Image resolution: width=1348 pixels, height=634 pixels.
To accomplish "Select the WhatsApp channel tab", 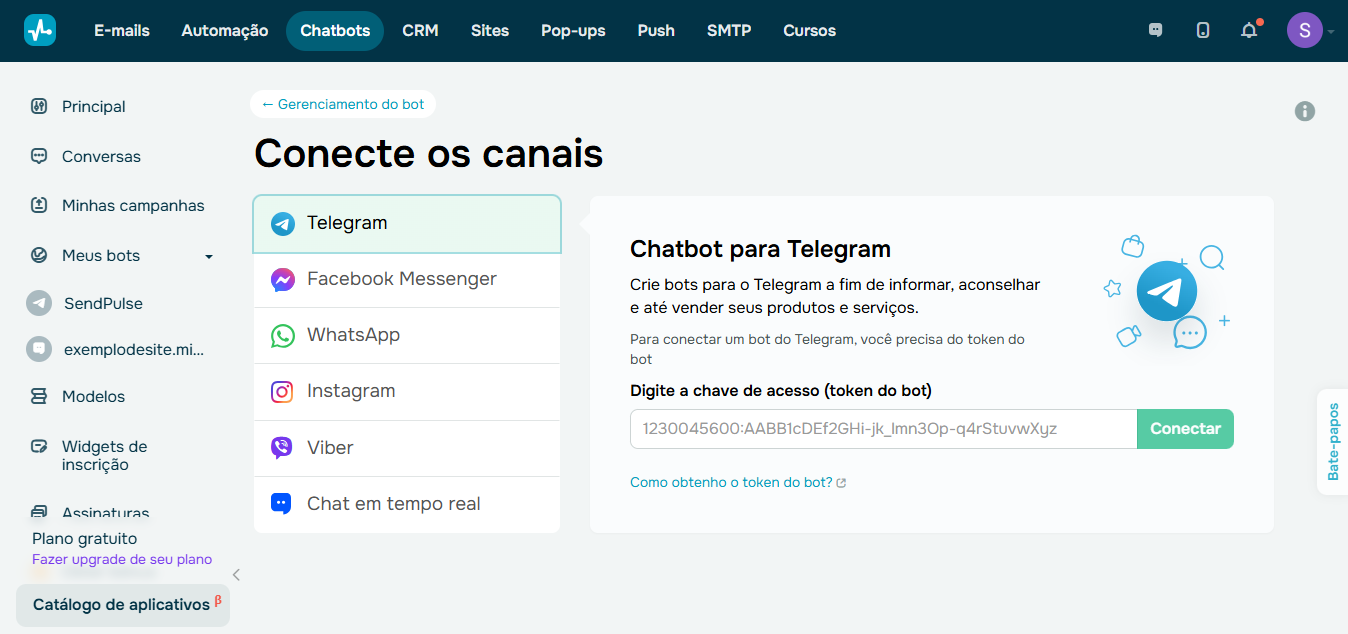I will pyautogui.click(x=407, y=335).
